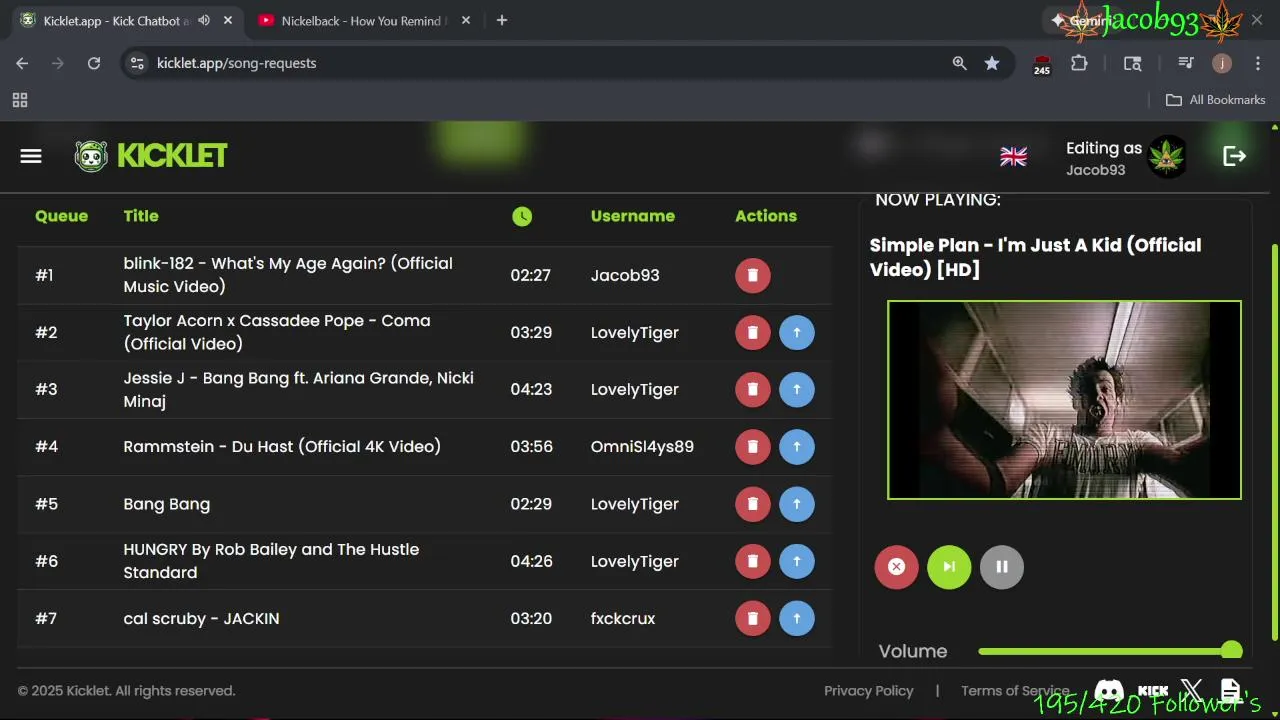1280x720 pixels.
Task: Reload the Kicklet page
Action: point(94,63)
